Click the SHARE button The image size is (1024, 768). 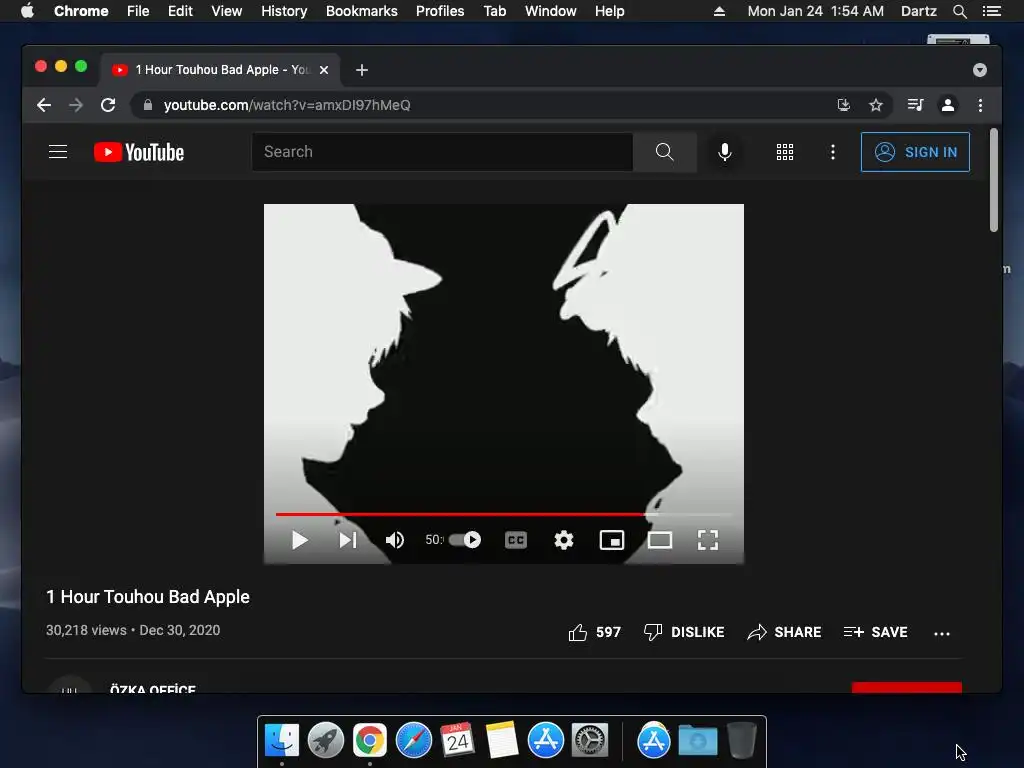coord(784,632)
